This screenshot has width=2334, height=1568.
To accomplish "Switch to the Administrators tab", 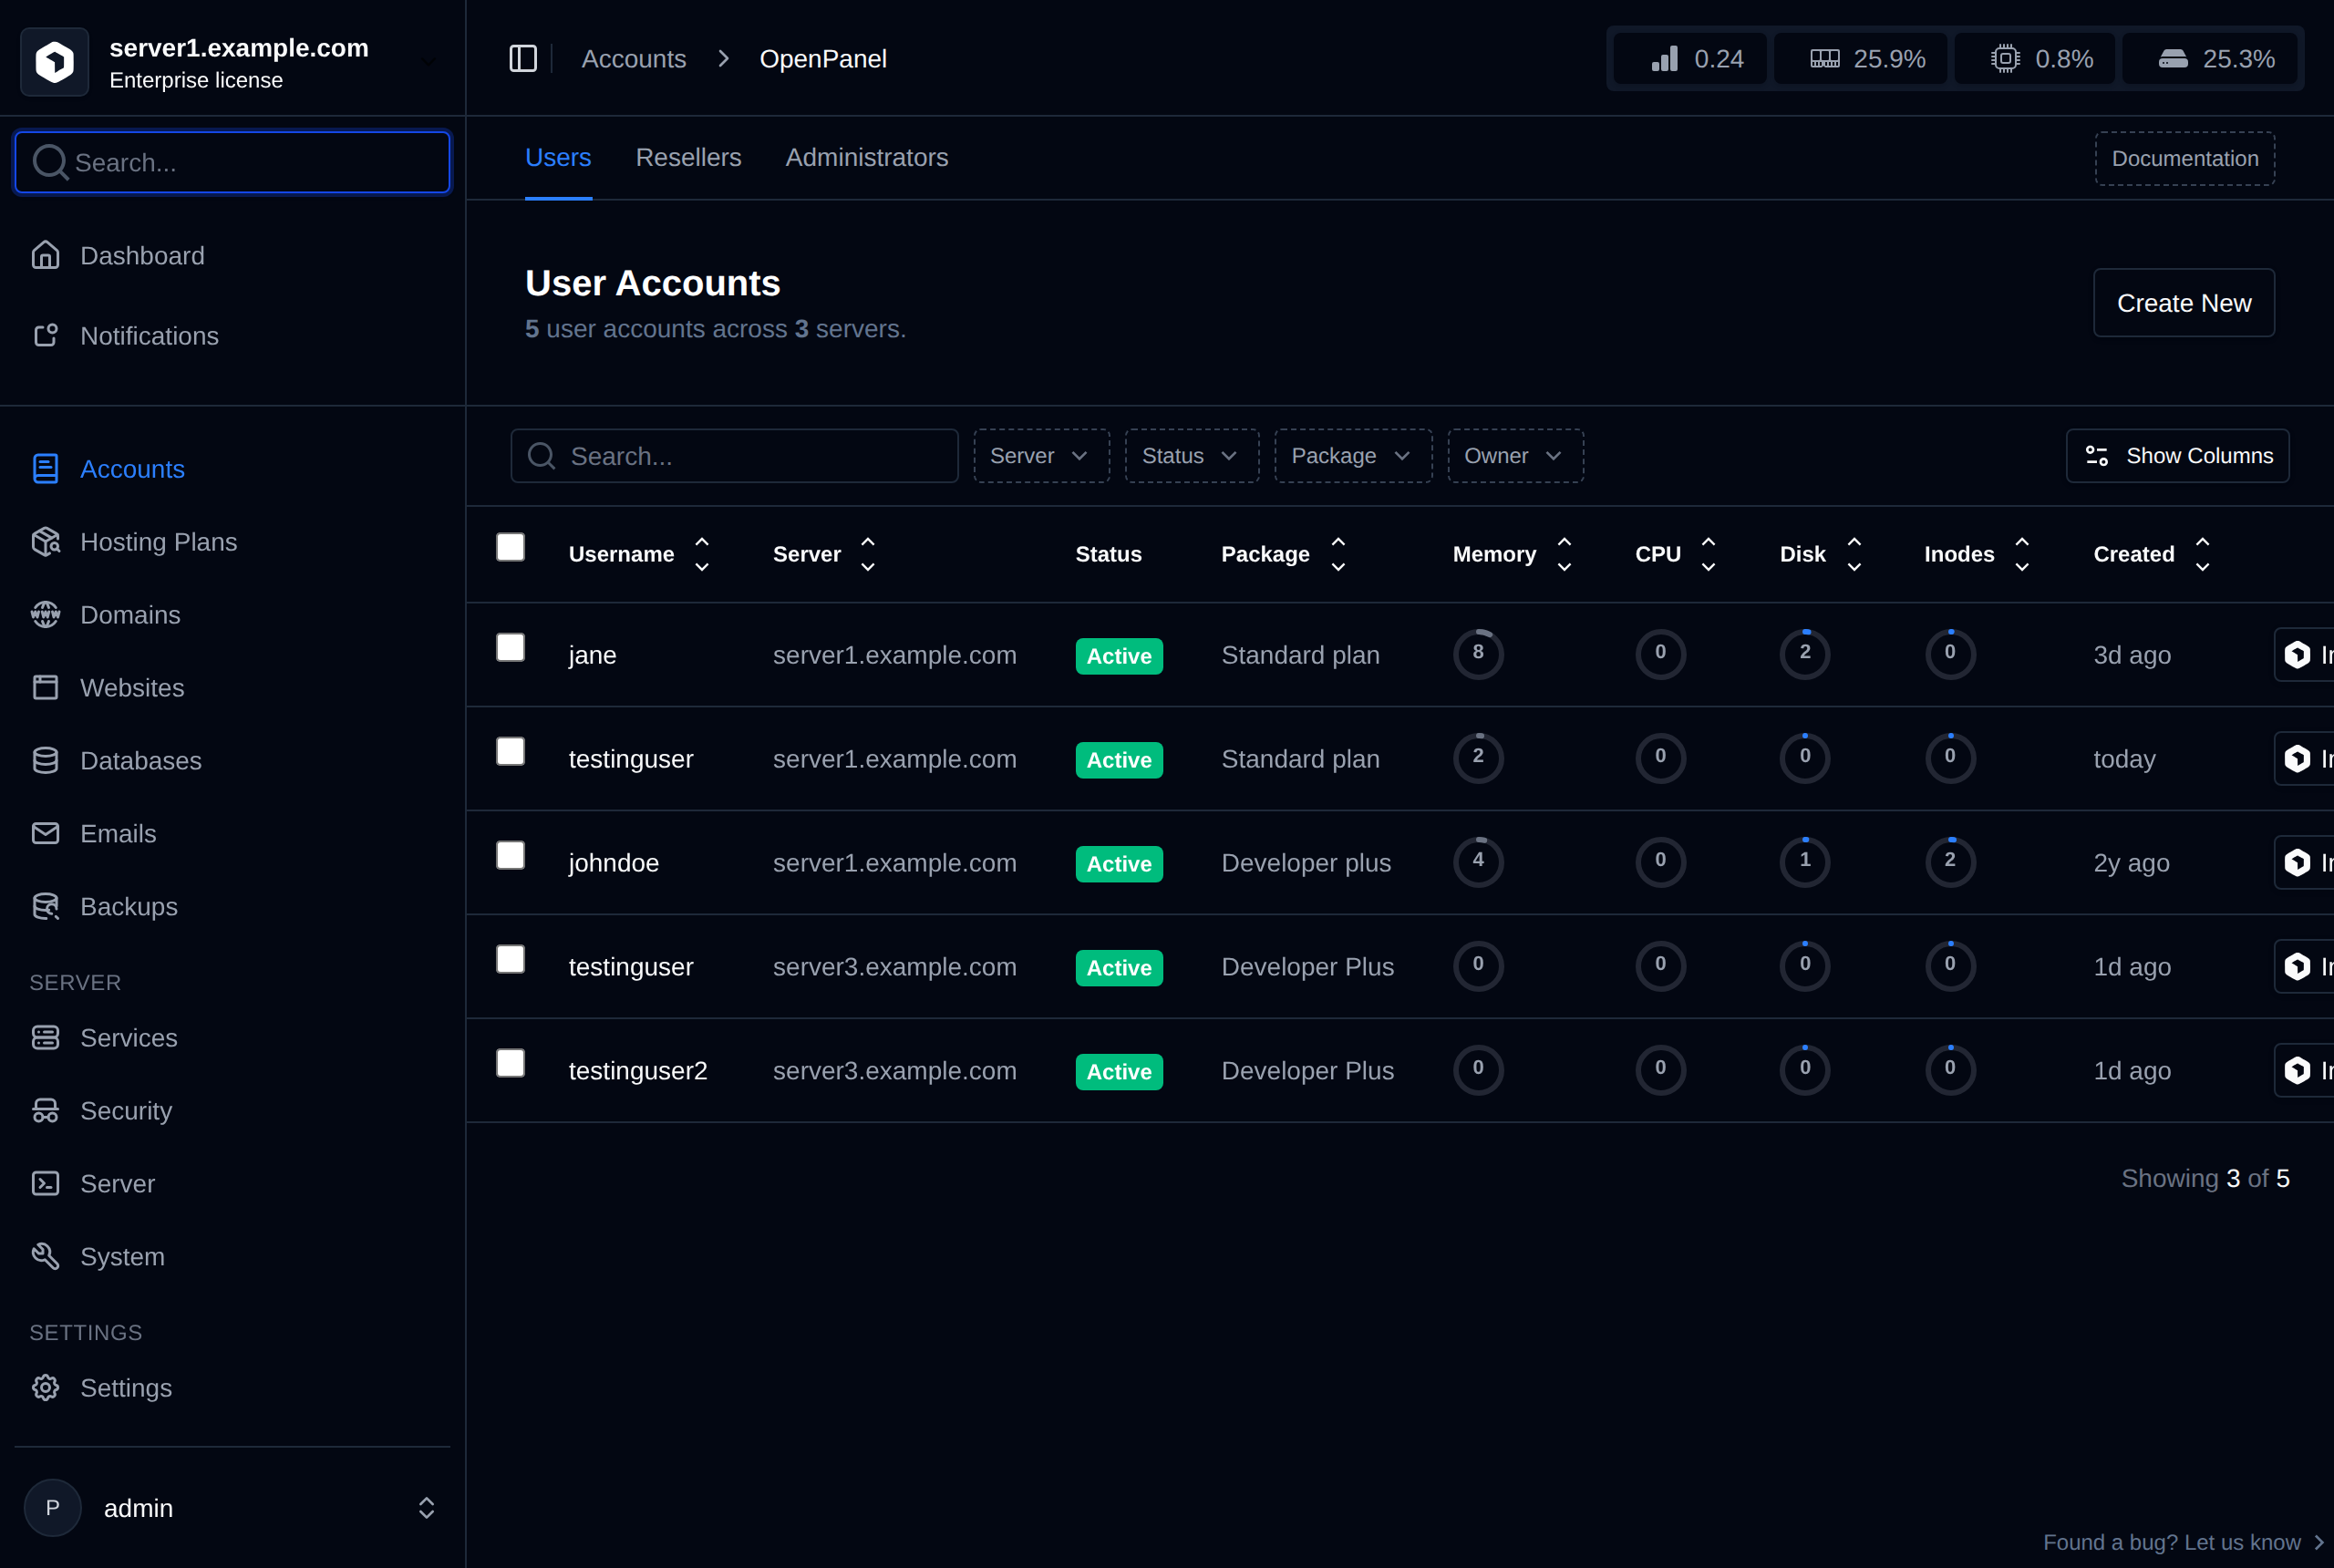I will (867, 158).
